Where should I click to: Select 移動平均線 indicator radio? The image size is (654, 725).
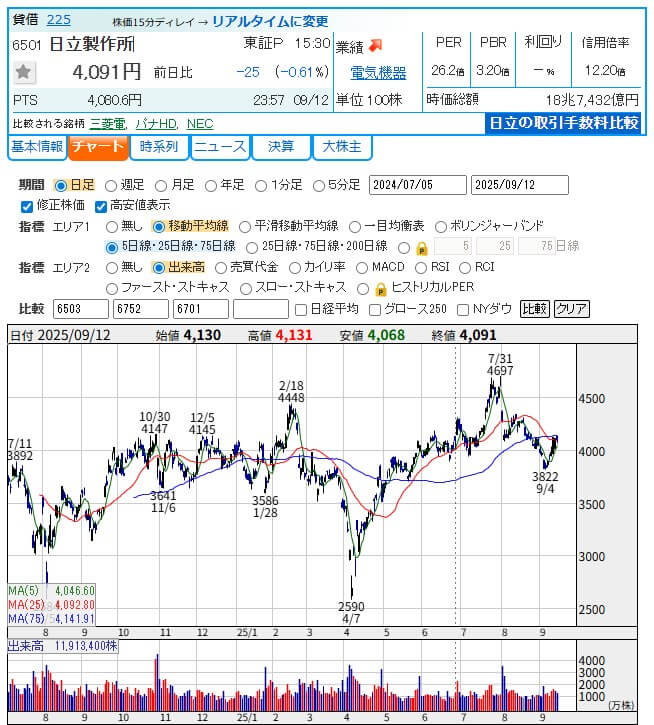(159, 227)
